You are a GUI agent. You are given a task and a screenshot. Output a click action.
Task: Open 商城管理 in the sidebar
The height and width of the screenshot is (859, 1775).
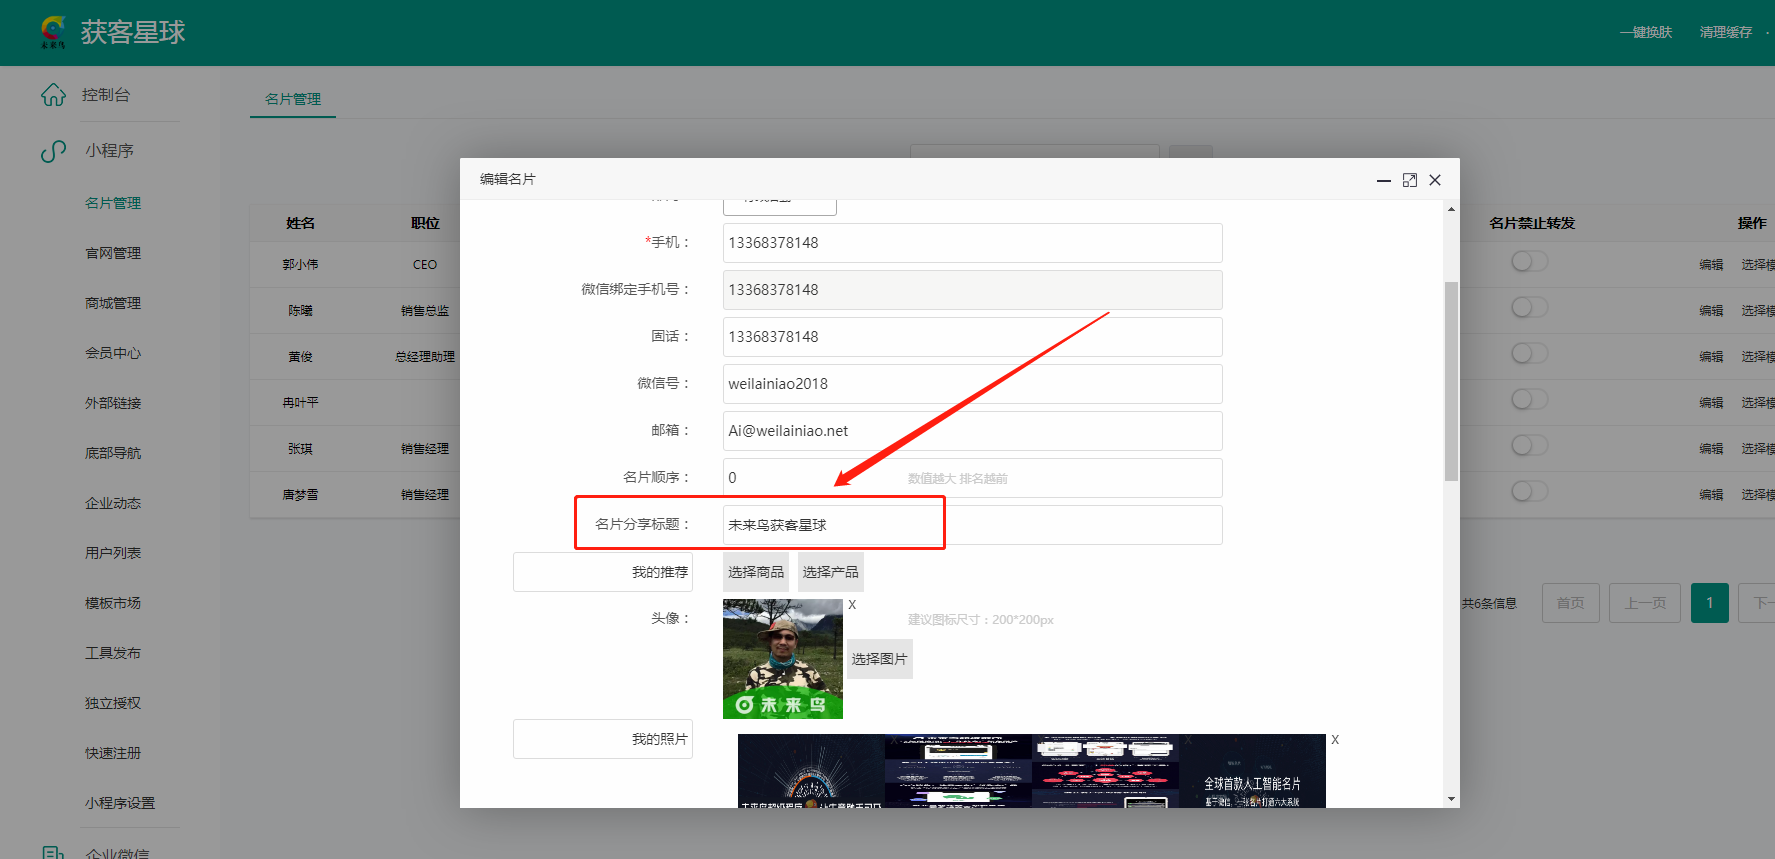tap(113, 303)
